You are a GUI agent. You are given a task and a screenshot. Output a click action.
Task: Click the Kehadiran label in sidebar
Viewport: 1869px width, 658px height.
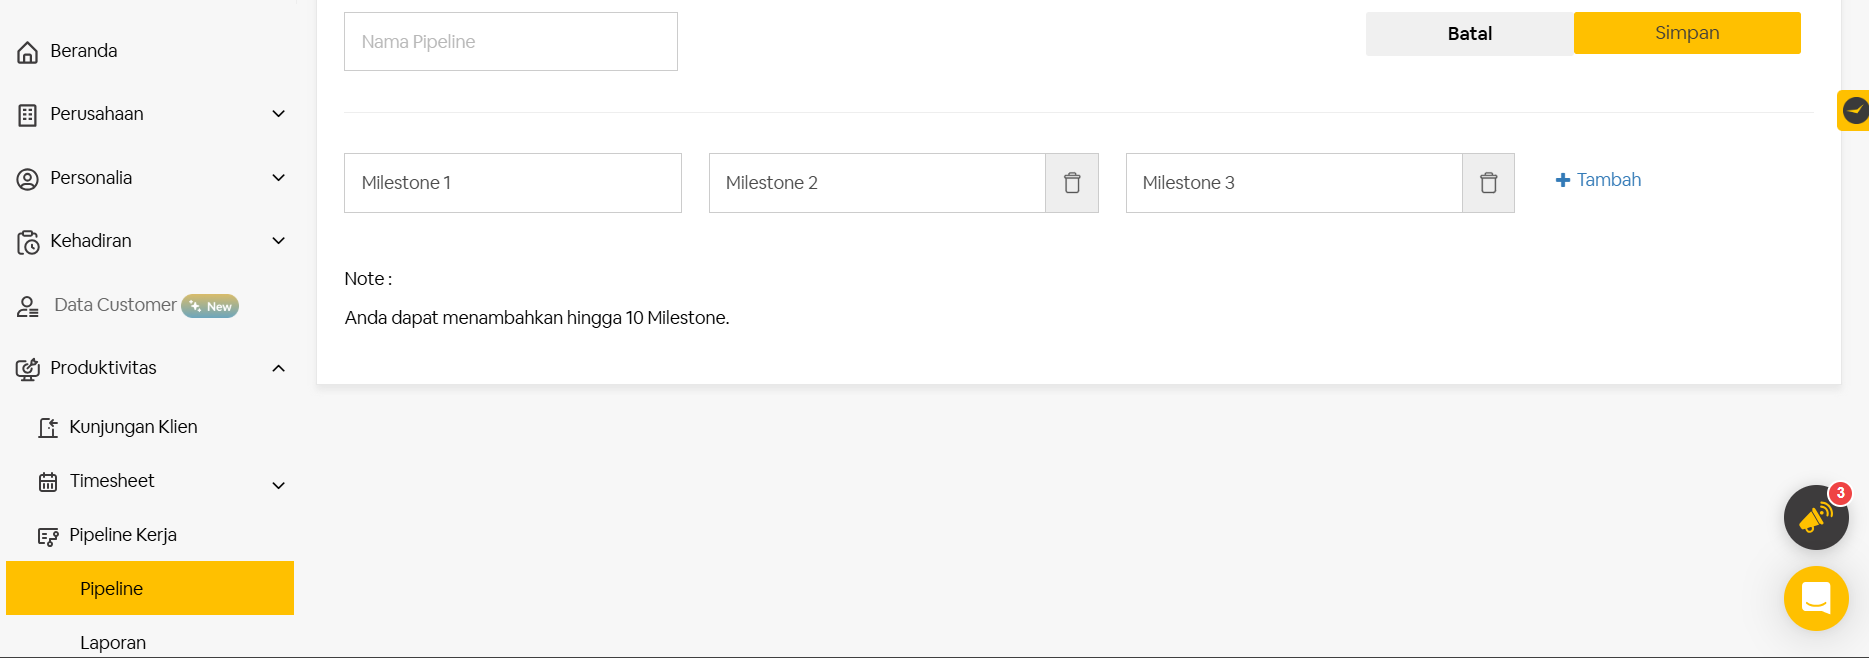click(x=91, y=241)
